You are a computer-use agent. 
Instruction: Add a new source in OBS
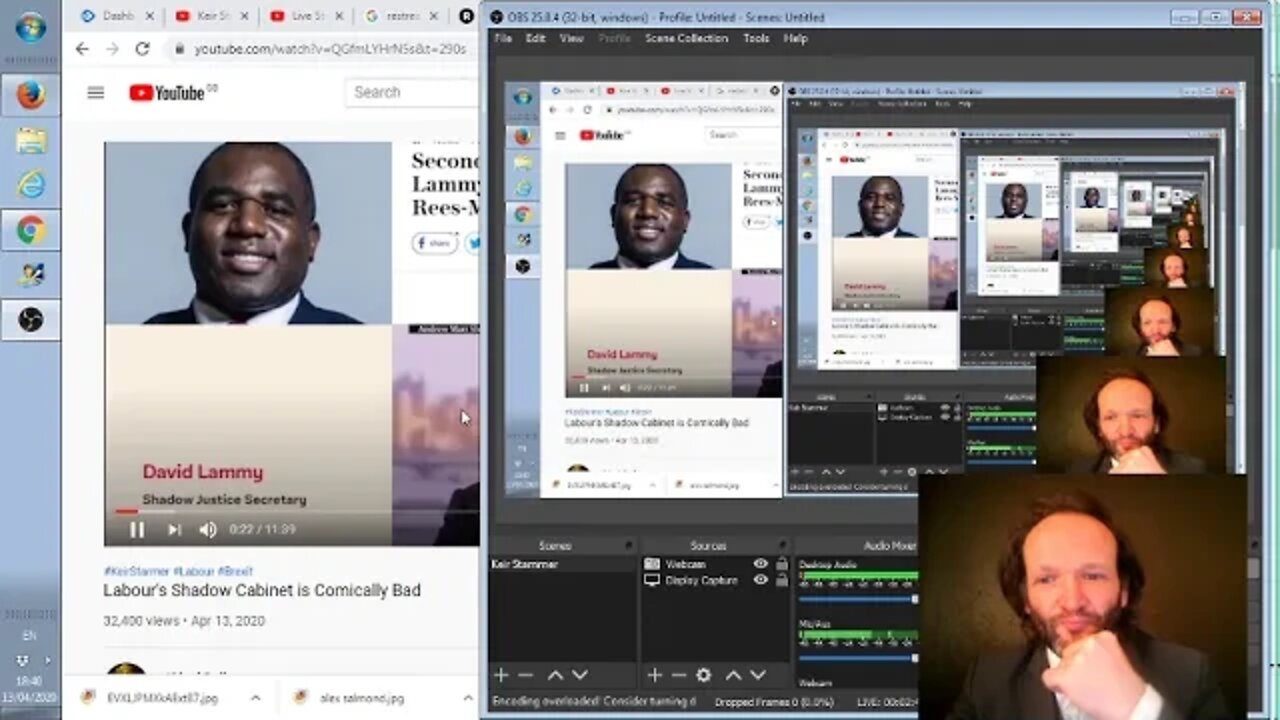click(654, 675)
